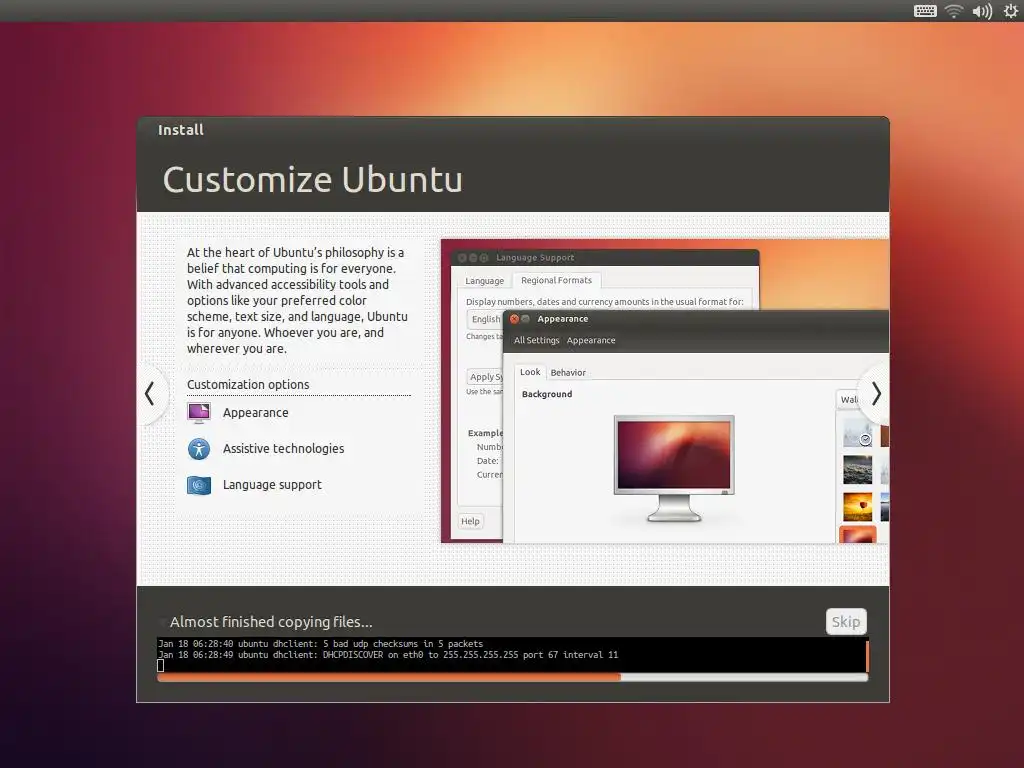Click the terminal log scrollbar

click(x=867, y=655)
